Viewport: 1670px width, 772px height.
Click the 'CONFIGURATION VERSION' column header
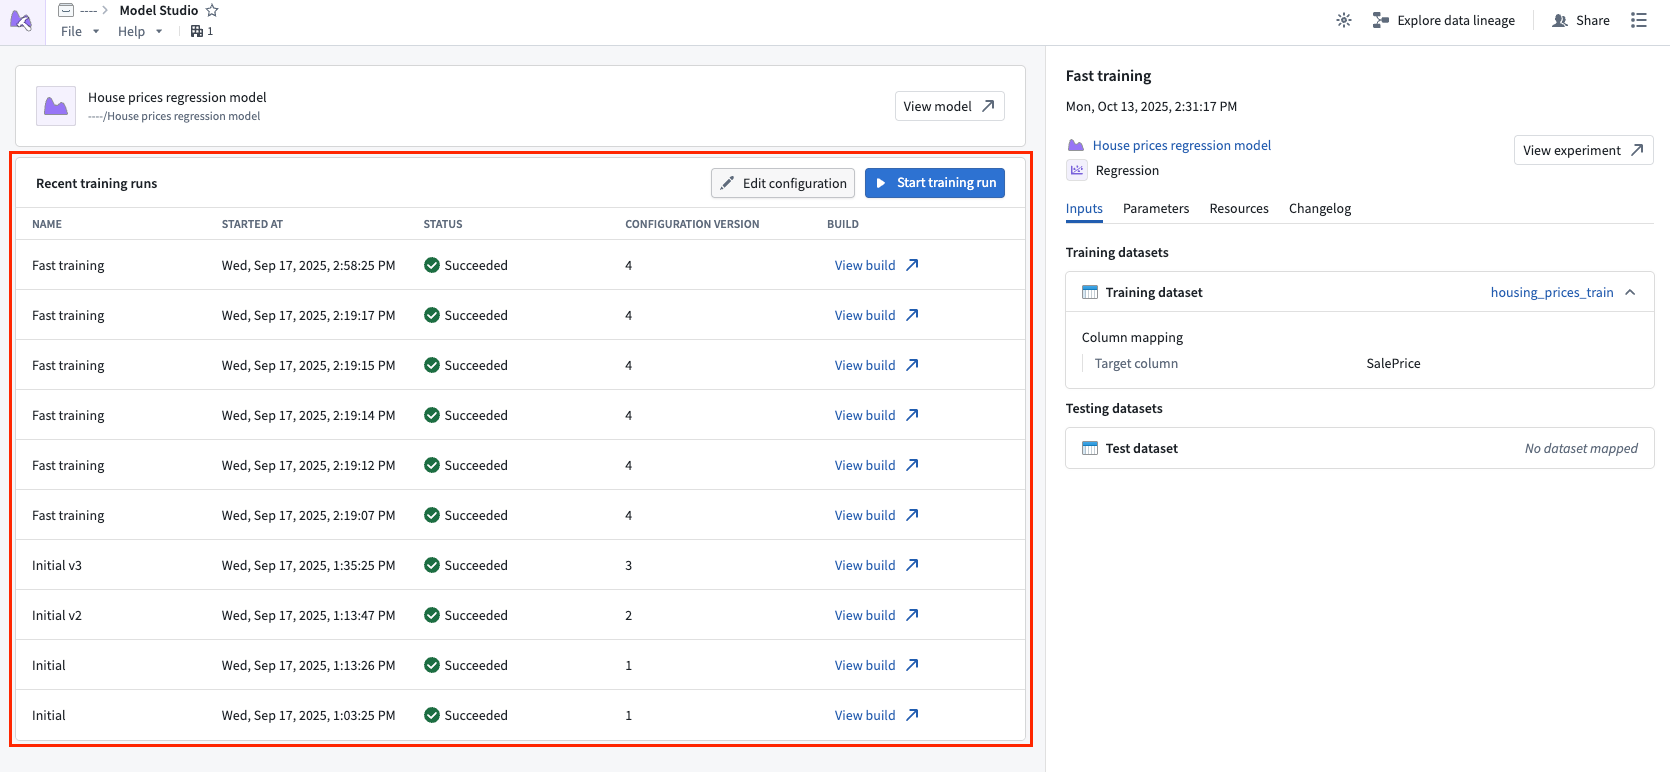click(692, 224)
